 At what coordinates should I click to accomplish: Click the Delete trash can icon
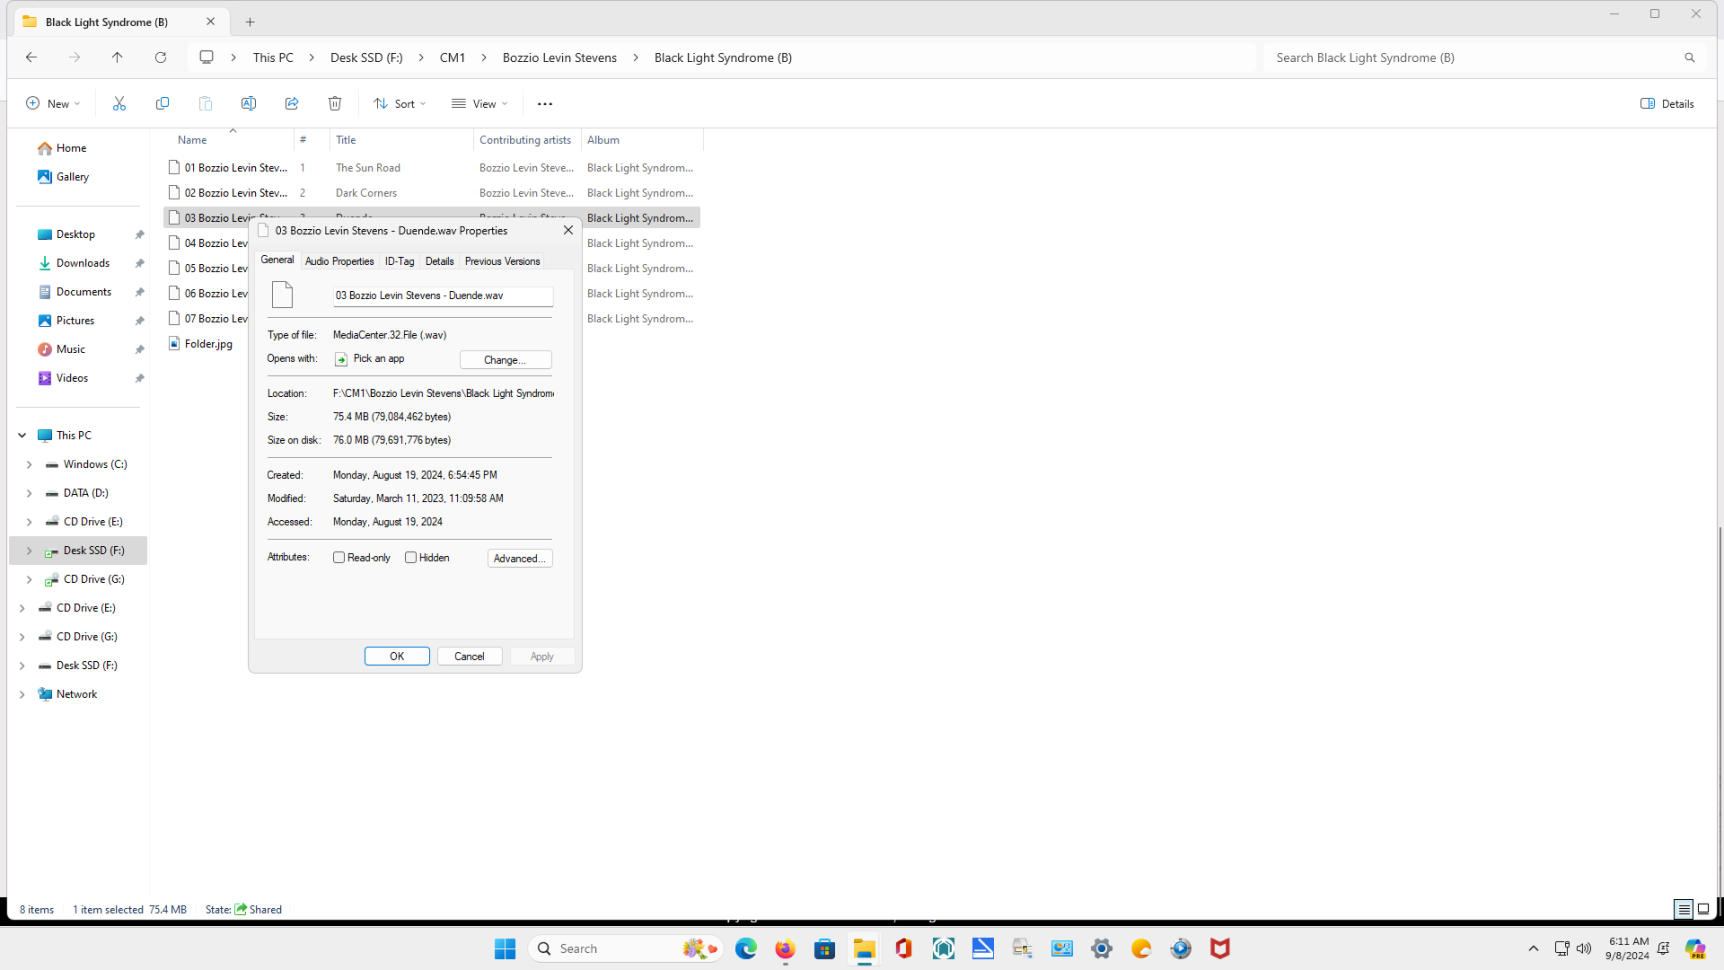335,104
